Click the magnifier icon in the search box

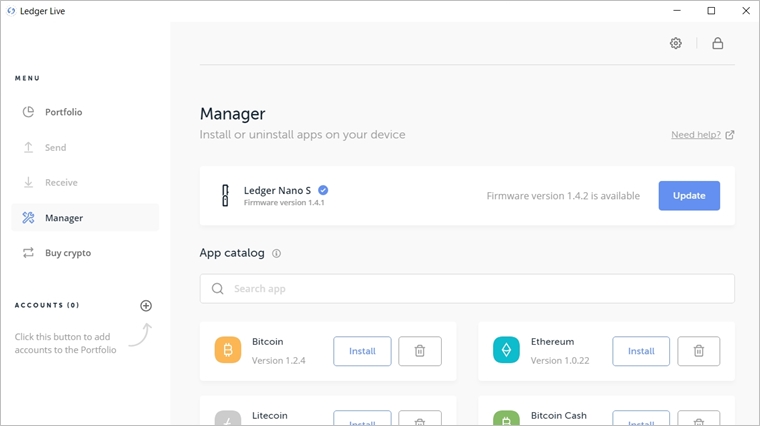coord(218,289)
